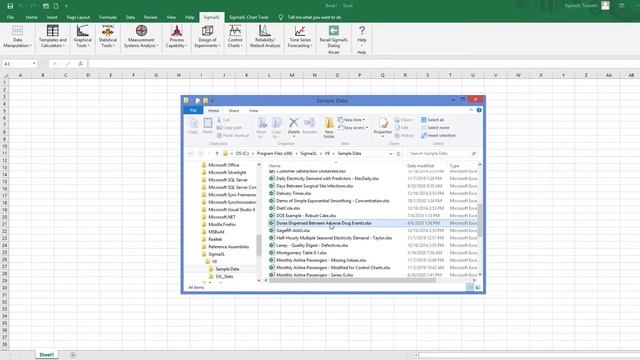
Task: Switch to details view in Explorer status bar
Action: coord(470,288)
